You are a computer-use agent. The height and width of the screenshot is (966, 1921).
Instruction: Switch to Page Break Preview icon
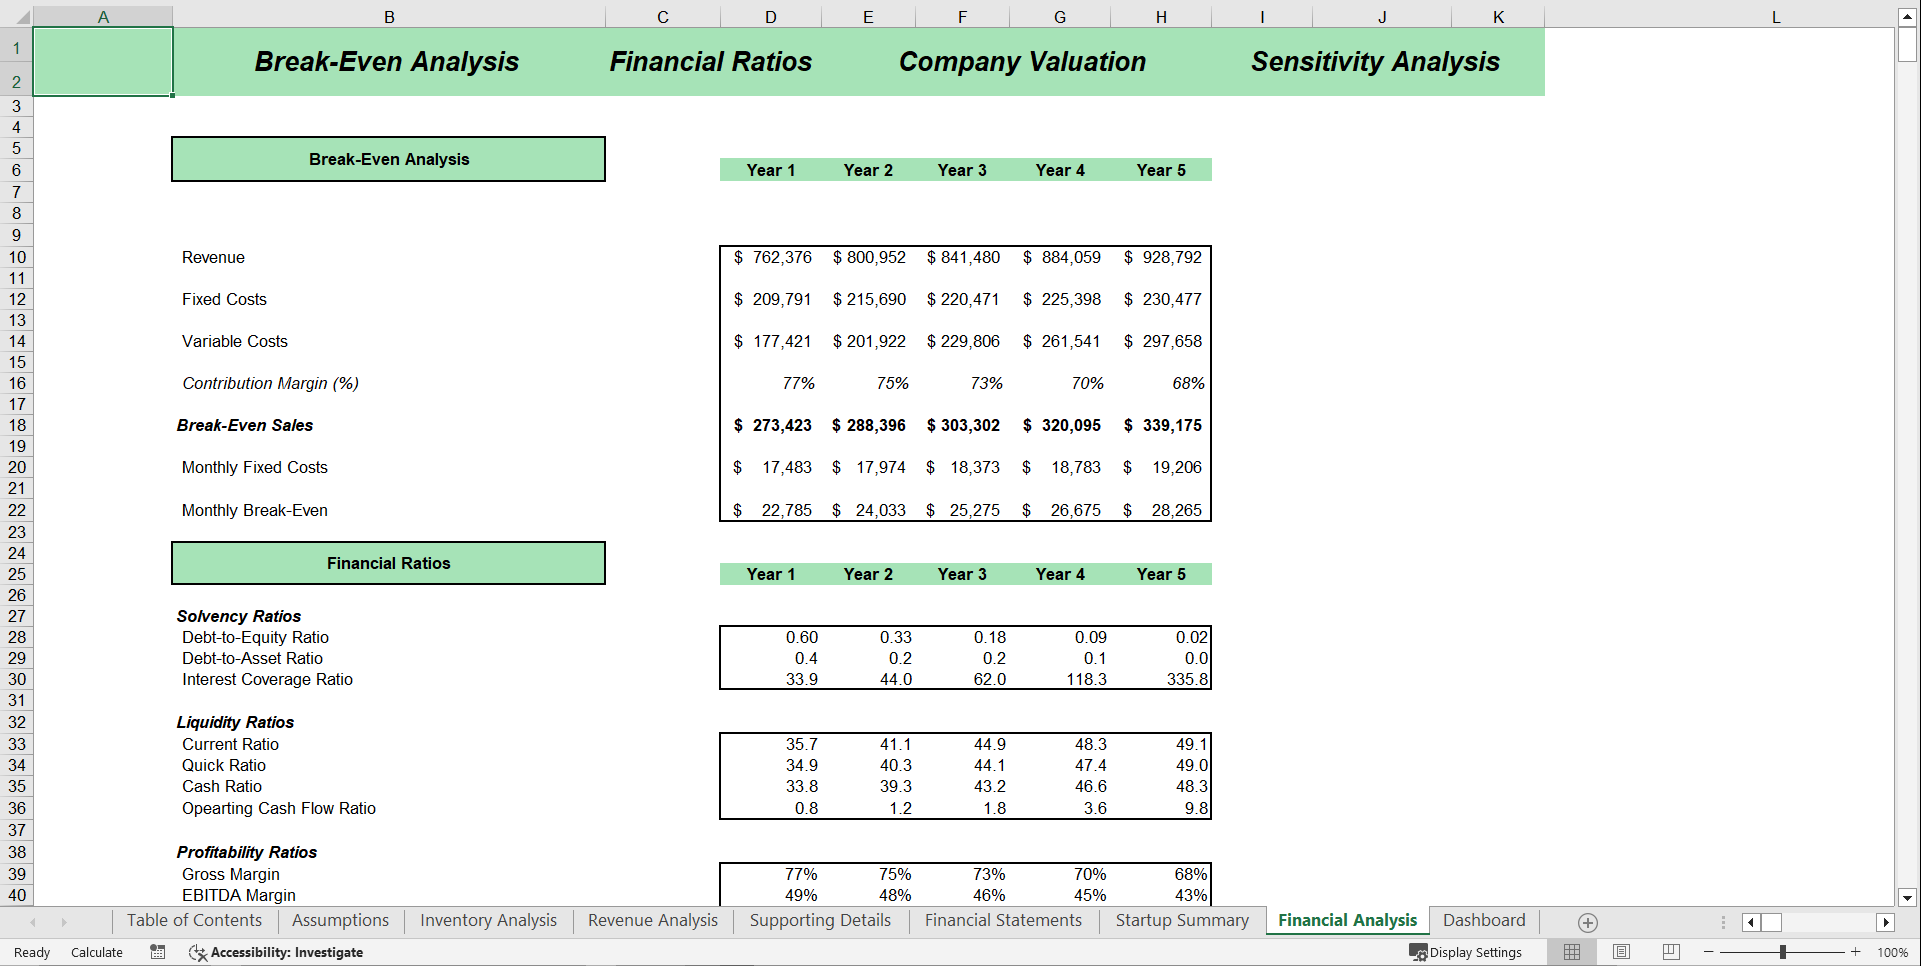[1670, 952]
